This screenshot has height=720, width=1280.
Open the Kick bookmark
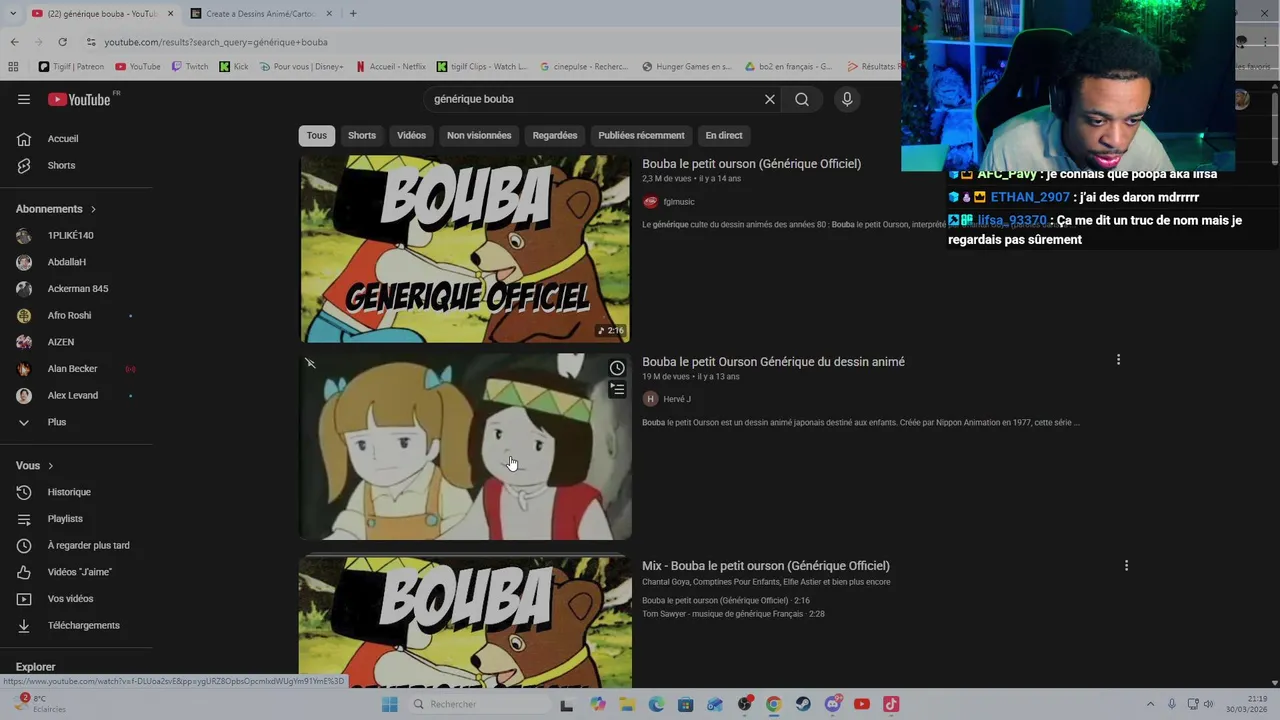(234, 67)
